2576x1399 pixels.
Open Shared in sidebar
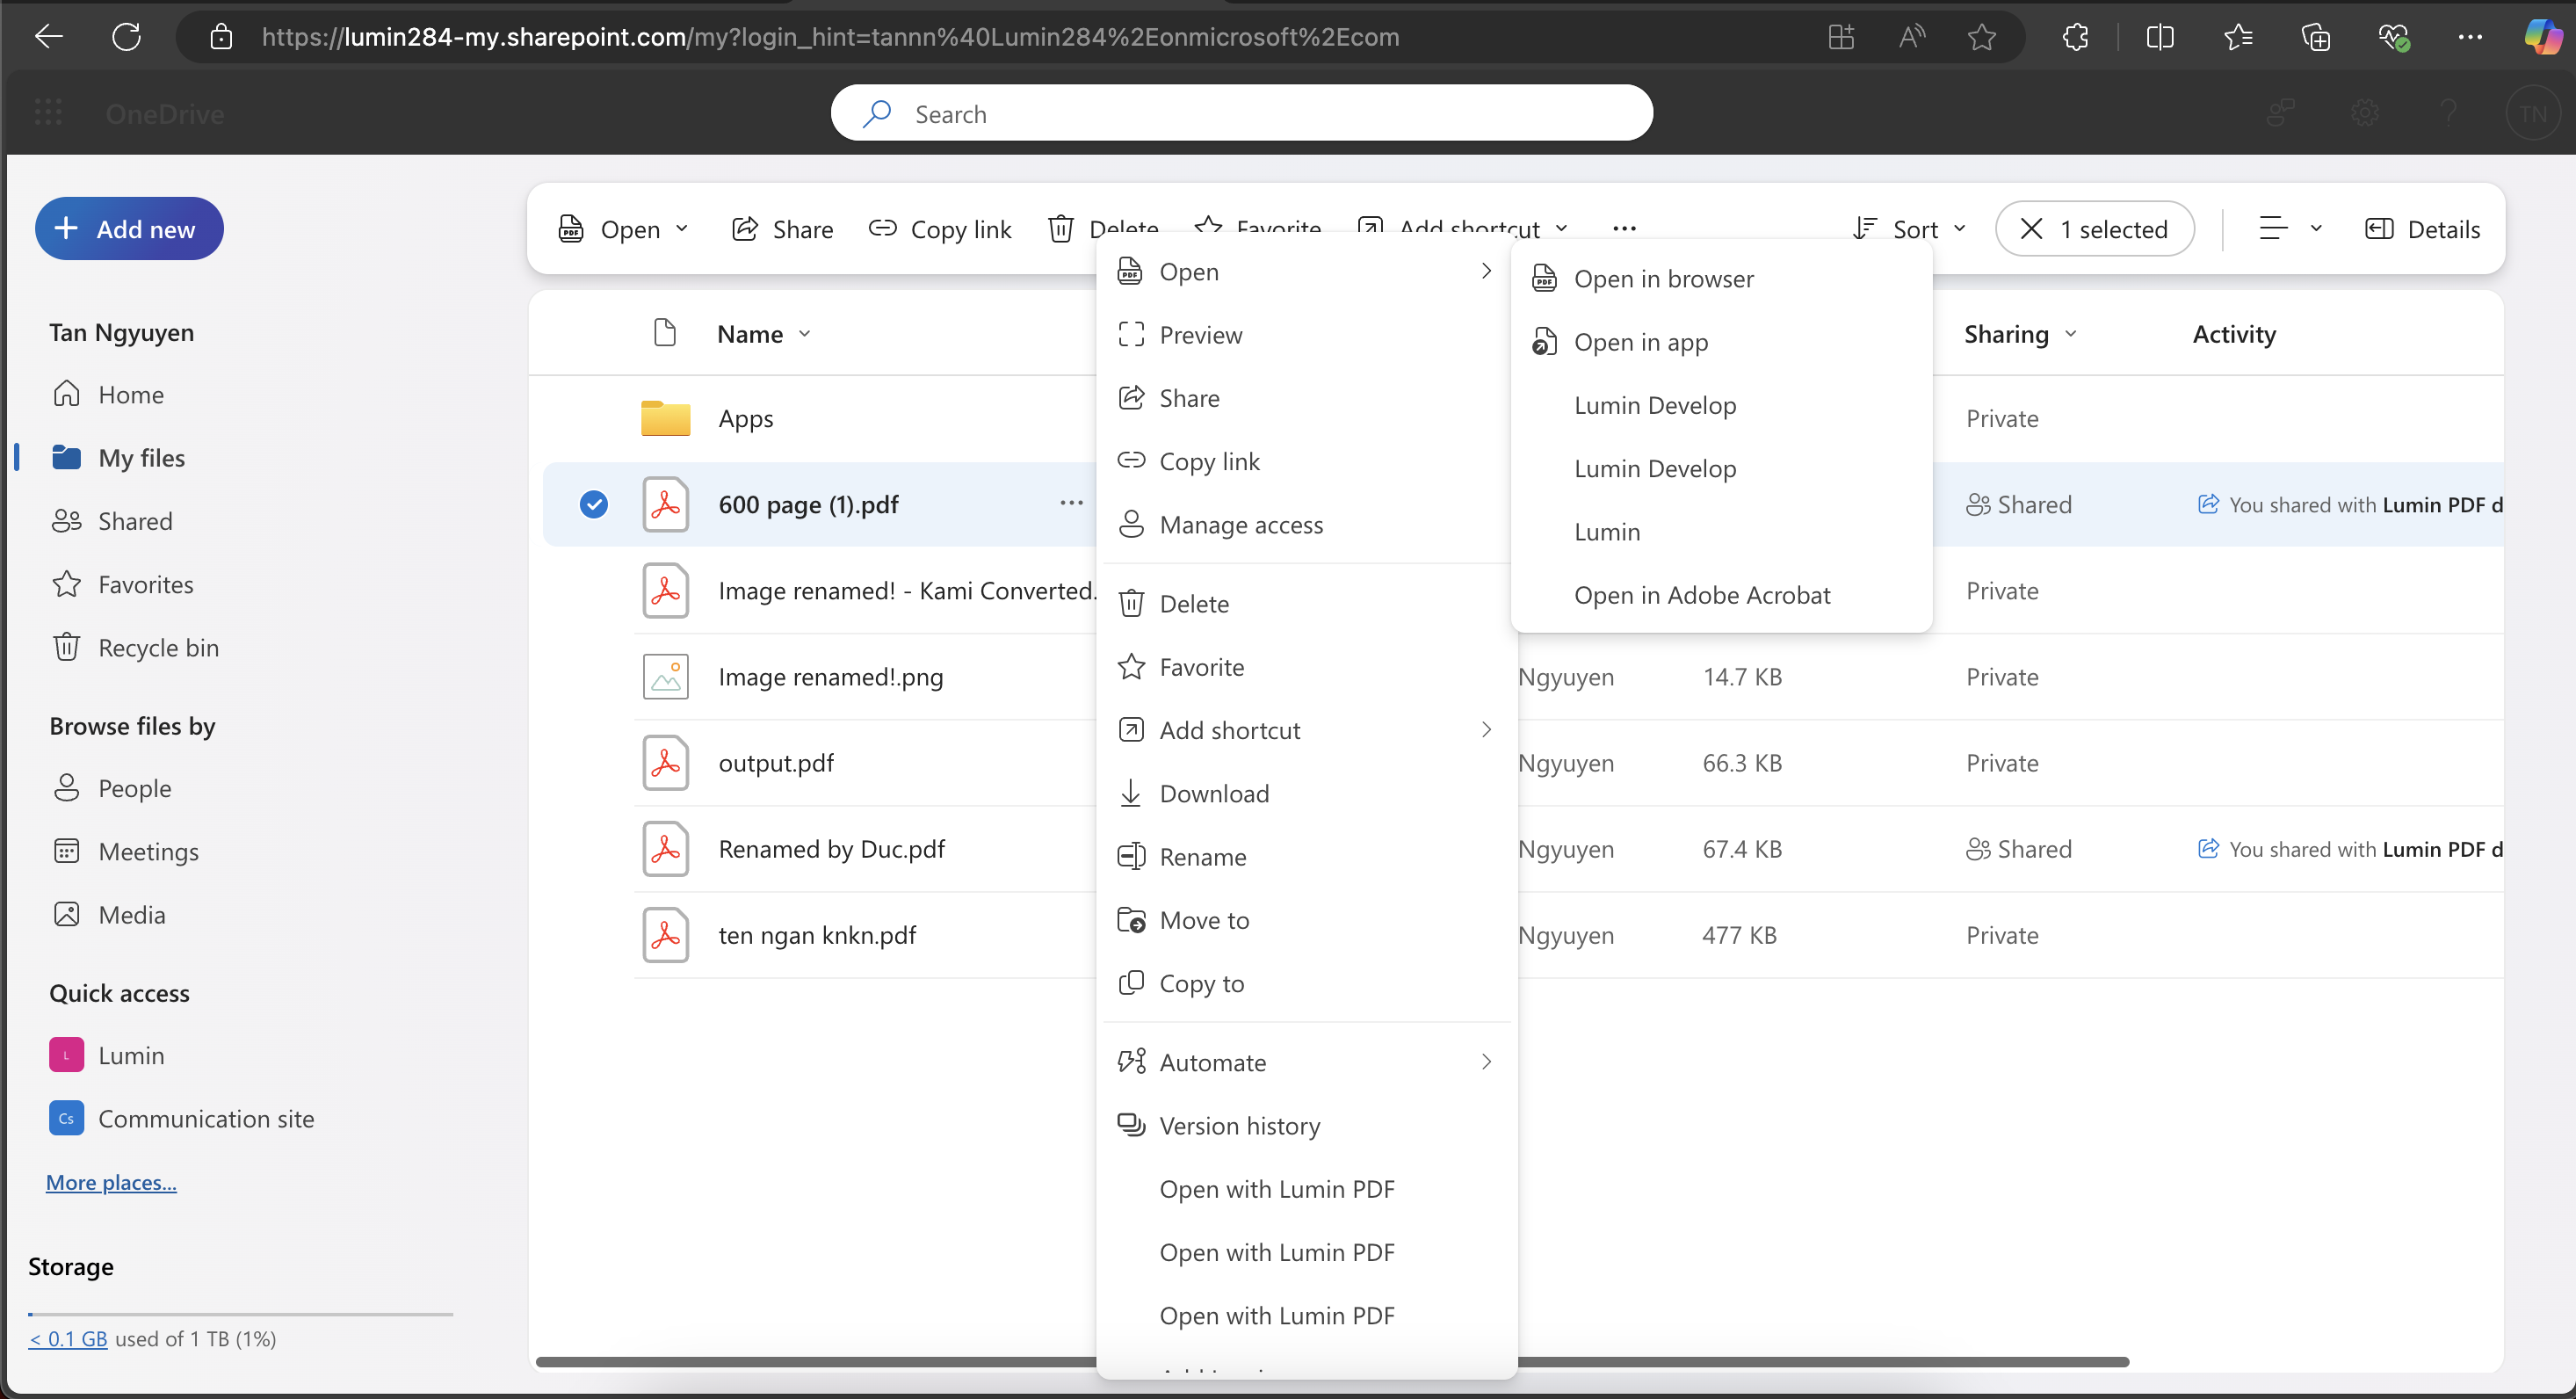coord(112,521)
